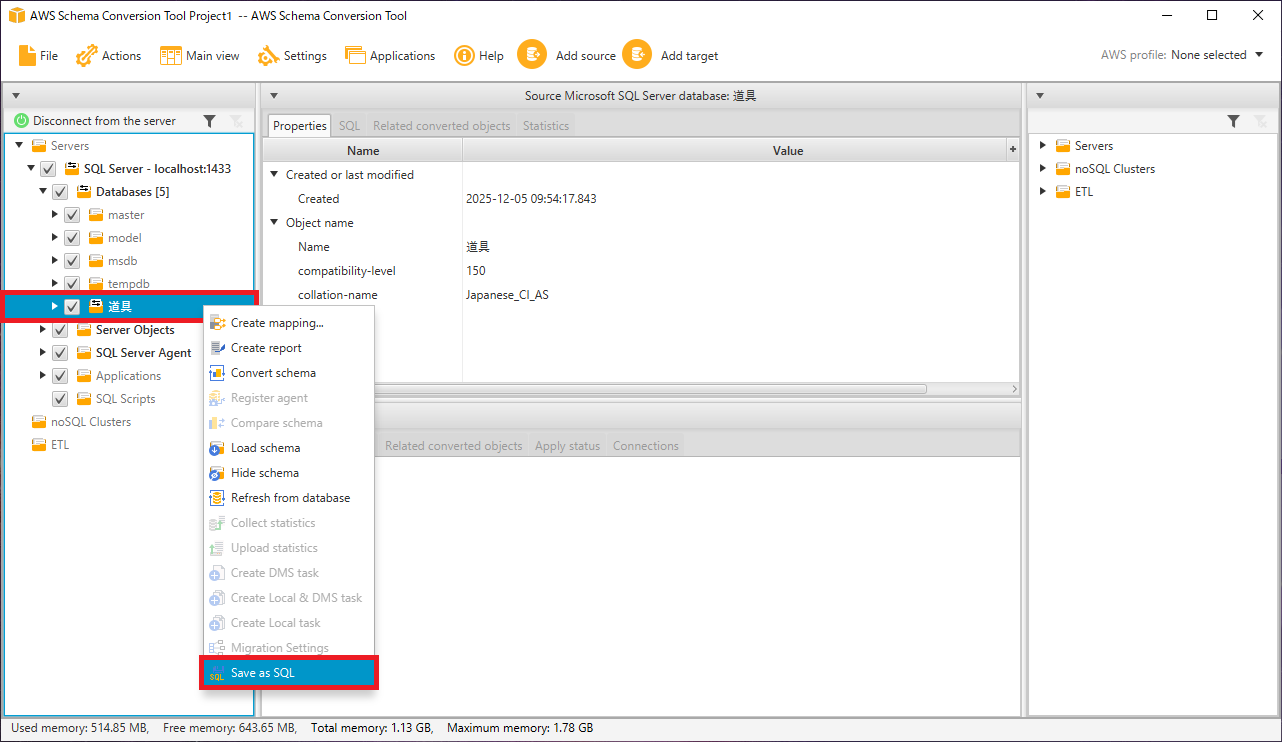Choose Convert schema in the context menu
1282x742 pixels.
(x=273, y=373)
